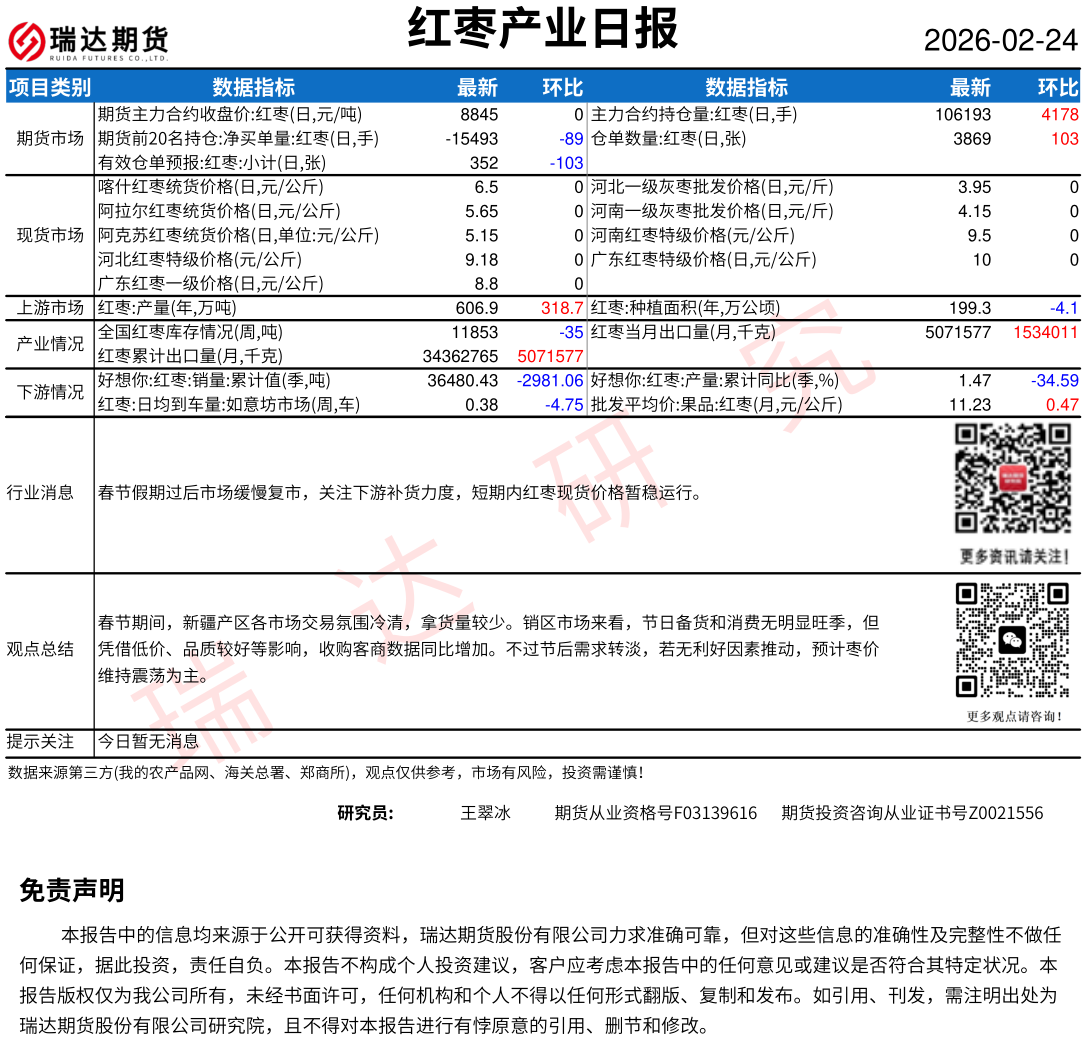Image resolution: width=1086 pixels, height=1039 pixels.
Task: Click the QR code with WeChat icon
Action: pyautogui.click(x=1014, y=639)
